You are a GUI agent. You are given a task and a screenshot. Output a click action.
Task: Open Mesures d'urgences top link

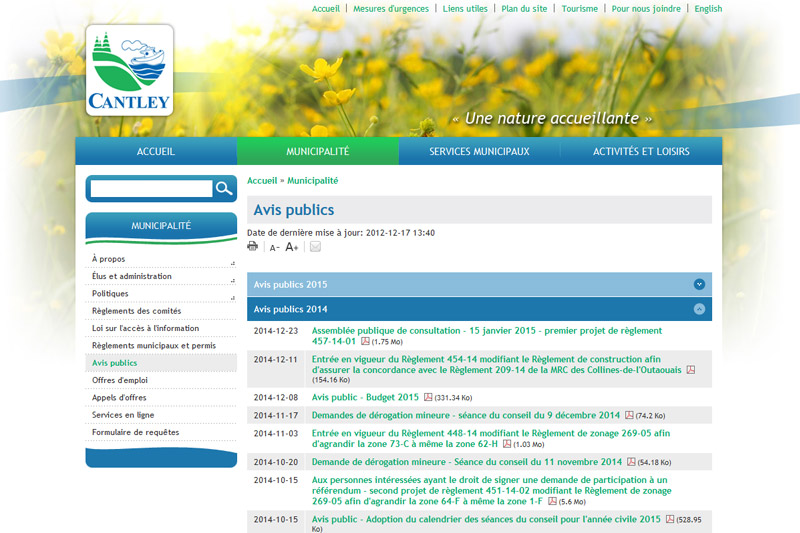coord(391,9)
